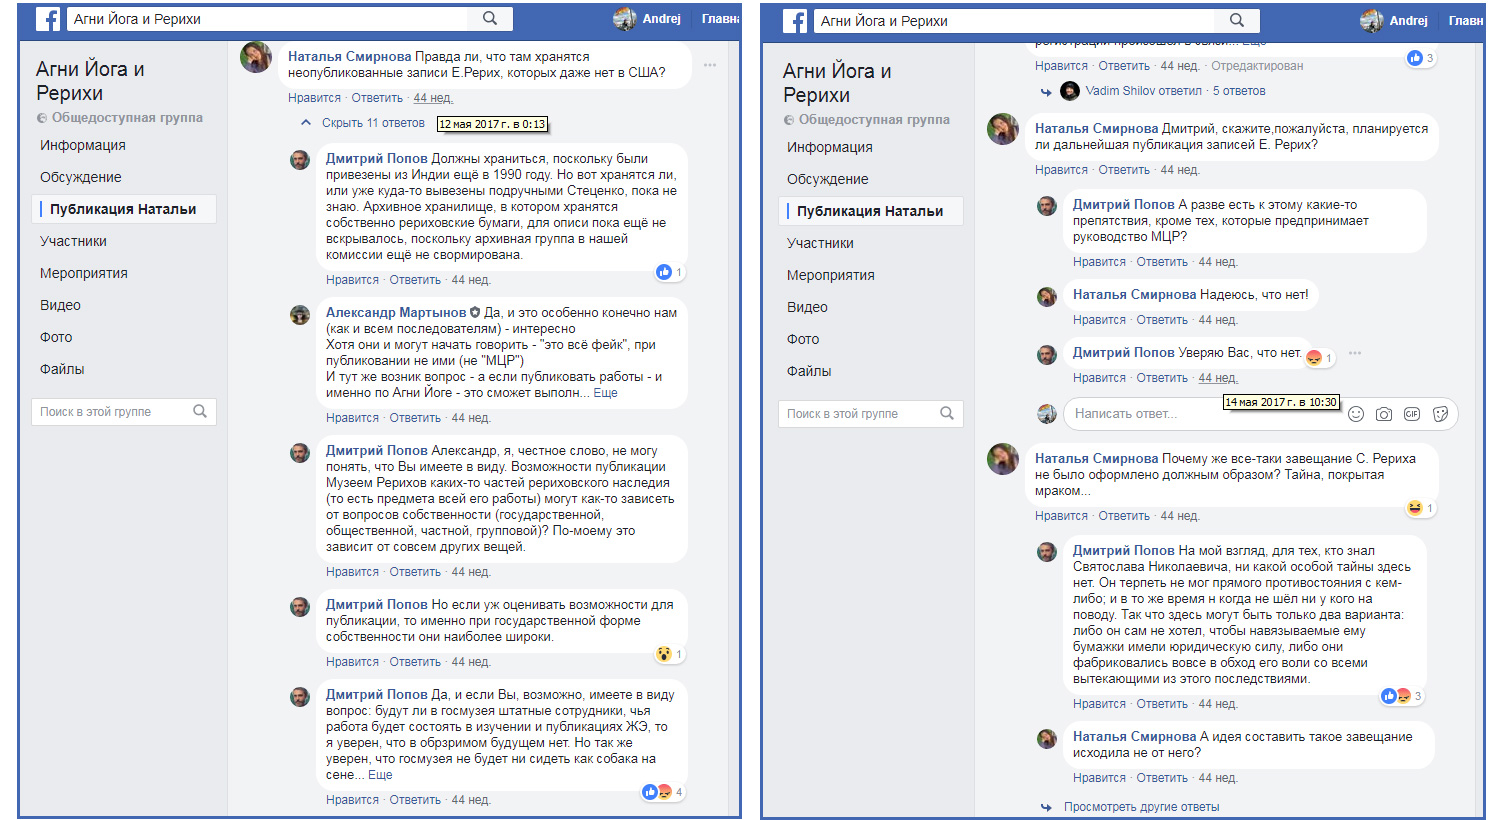
Task: Click Ответить under 'Должны храниться' comment
Action: [415, 280]
